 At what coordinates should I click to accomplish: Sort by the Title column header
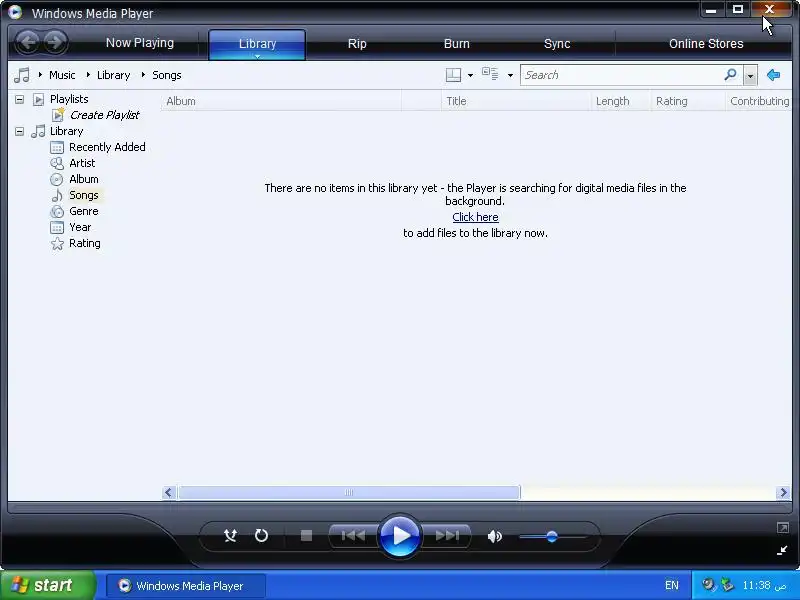(x=516, y=101)
